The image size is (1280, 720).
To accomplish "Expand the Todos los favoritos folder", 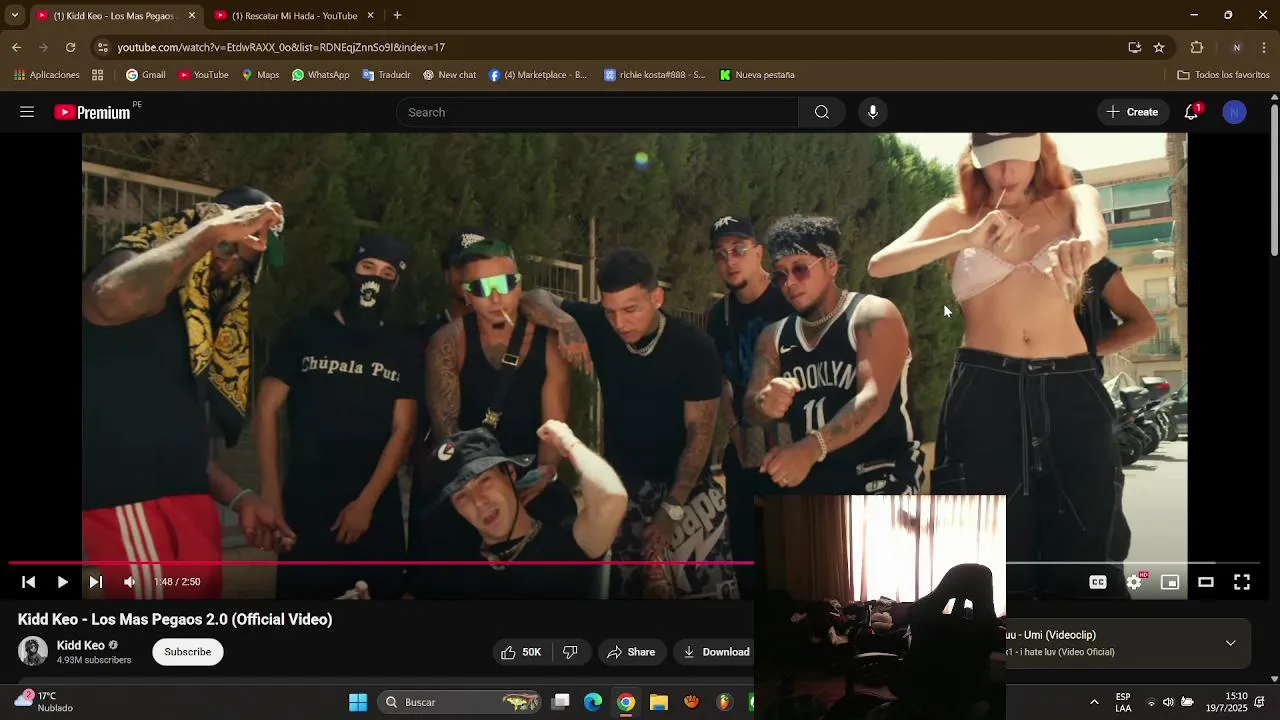I will (1223, 75).
